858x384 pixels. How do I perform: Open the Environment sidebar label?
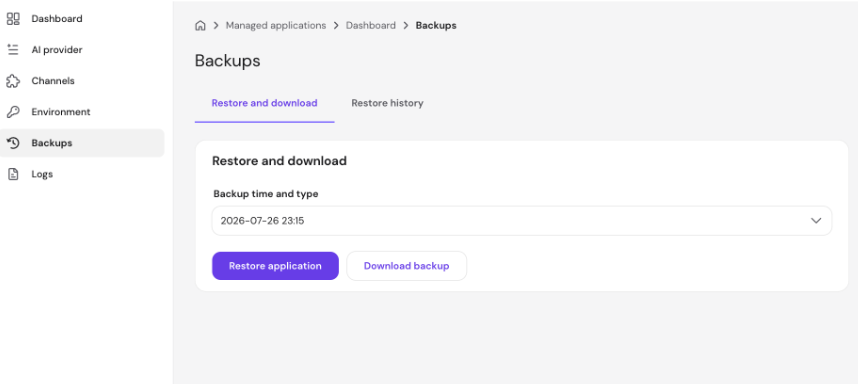pyautogui.click(x=61, y=112)
